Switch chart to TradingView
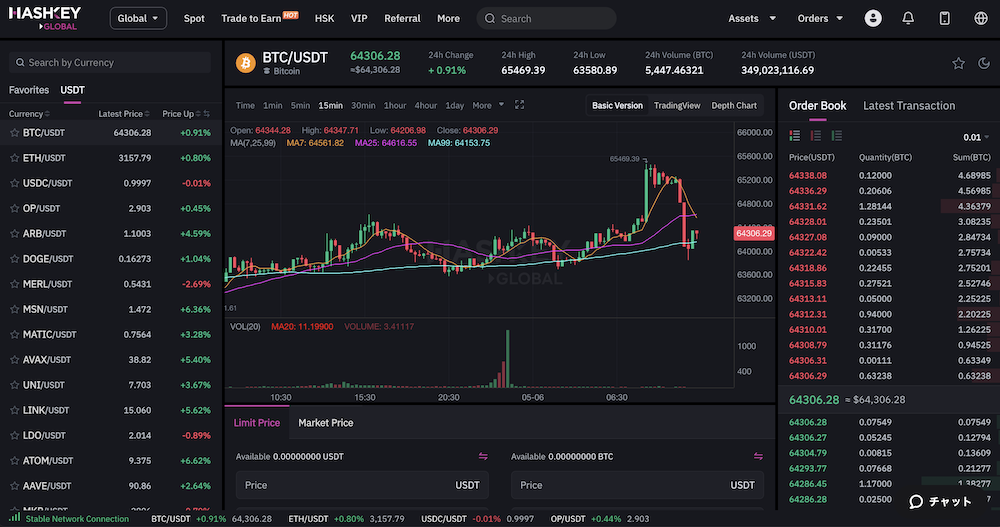1000x527 pixels. (676, 105)
